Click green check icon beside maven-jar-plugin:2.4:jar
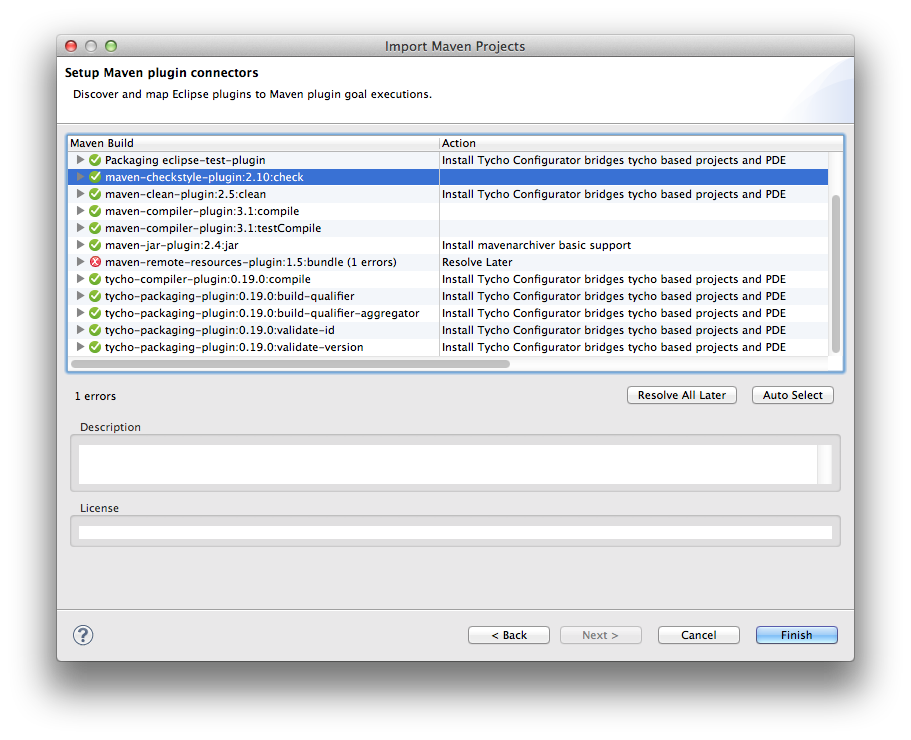Screen dimensions: 911x740 95,245
